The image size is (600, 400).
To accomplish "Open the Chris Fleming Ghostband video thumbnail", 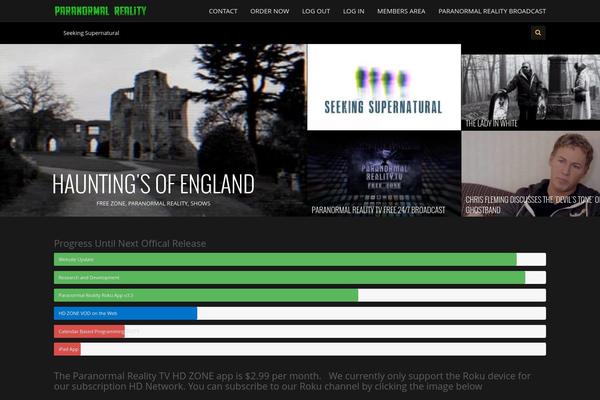I will click(x=530, y=174).
